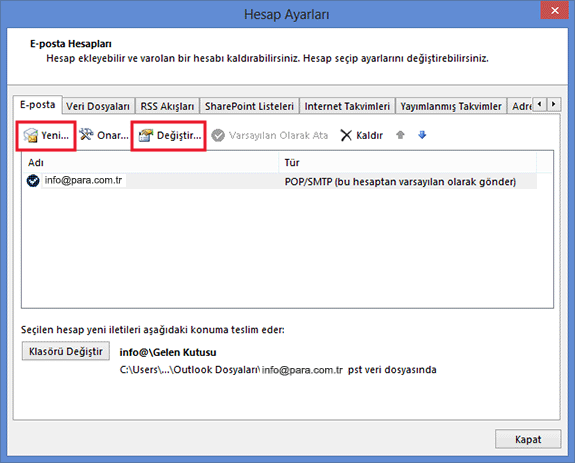Click Varsayılan Olarak Ata checkmark icon

pyautogui.click(x=218, y=135)
